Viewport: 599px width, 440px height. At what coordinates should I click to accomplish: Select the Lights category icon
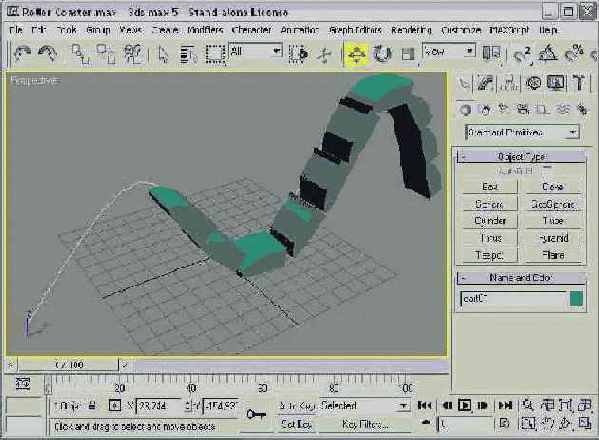504,110
